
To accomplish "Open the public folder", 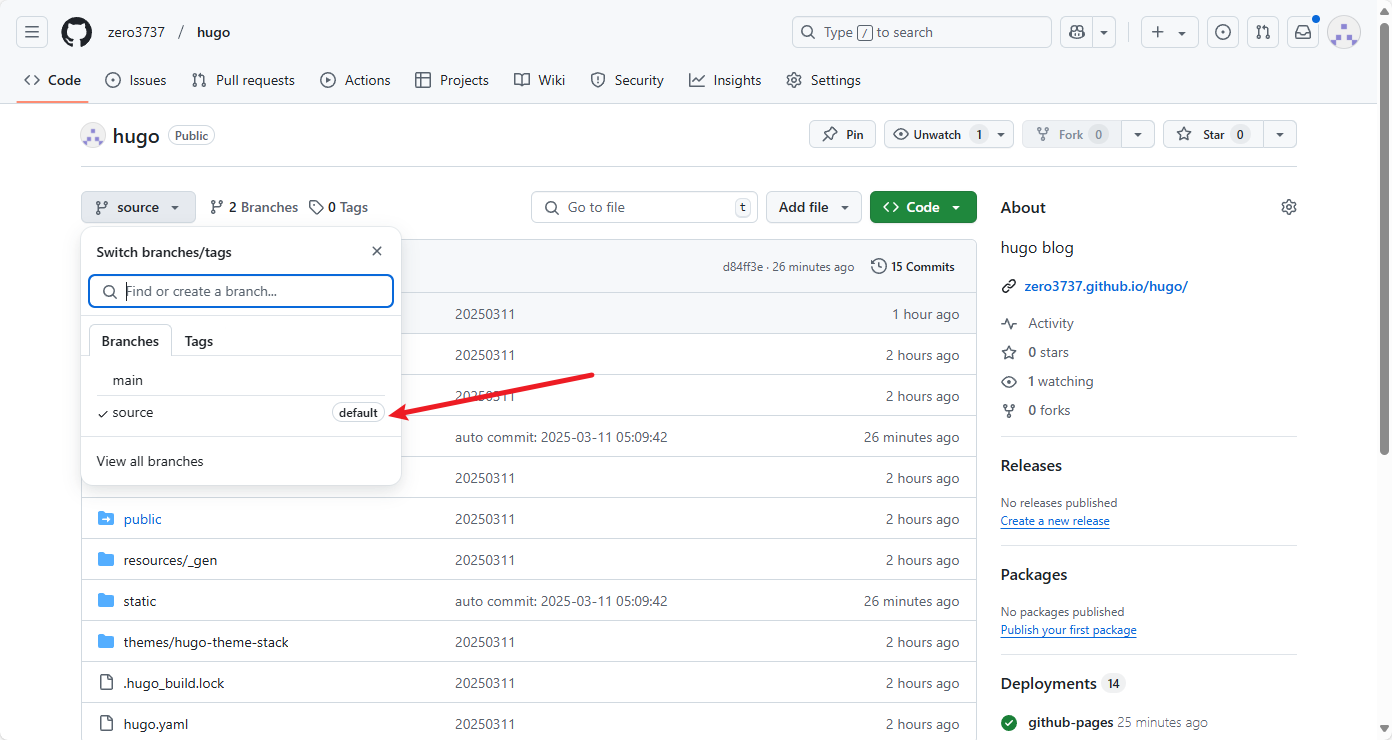I will [x=142, y=519].
